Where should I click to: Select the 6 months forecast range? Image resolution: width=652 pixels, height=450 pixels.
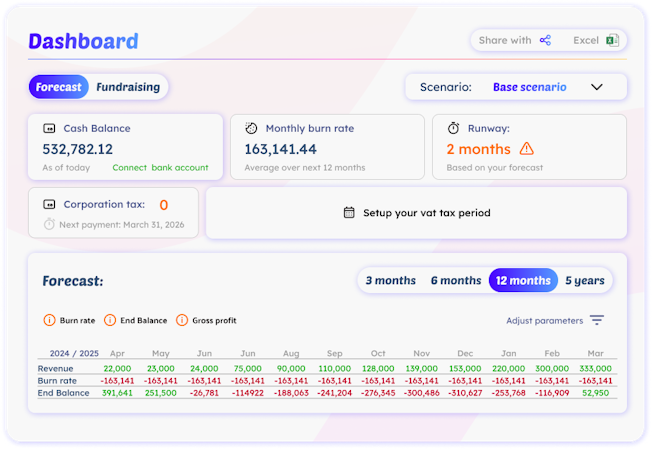pos(456,281)
